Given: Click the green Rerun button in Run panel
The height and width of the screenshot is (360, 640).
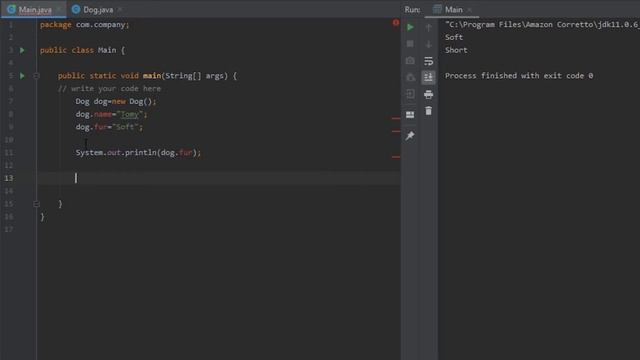Looking at the screenshot, I should pos(410,27).
